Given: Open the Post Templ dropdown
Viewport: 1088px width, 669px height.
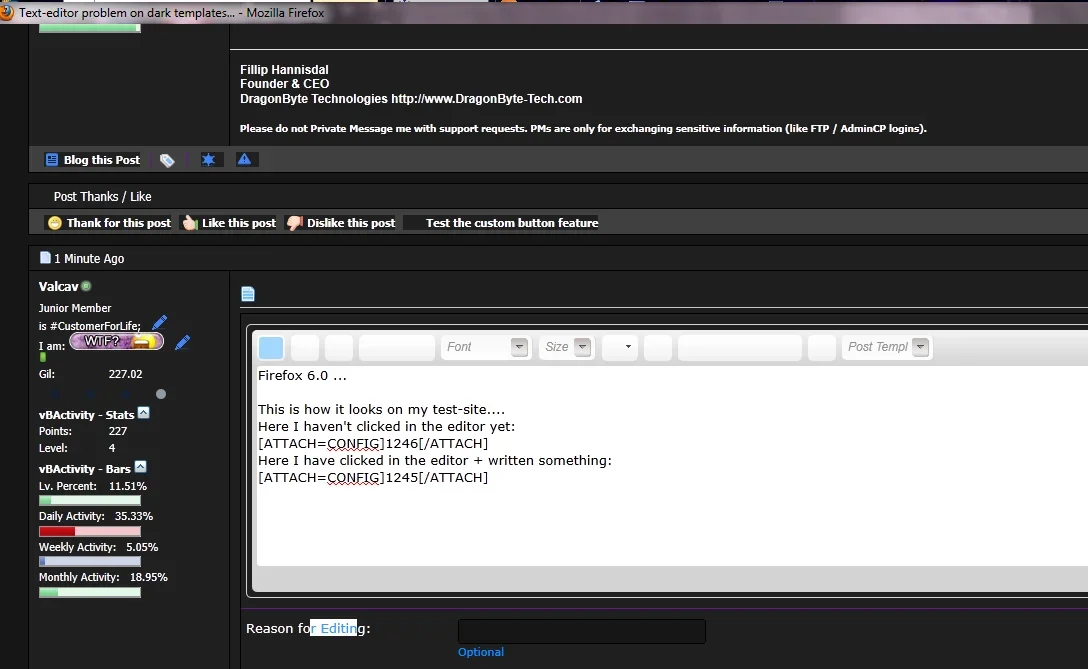Looking at the screenshot, I should [x=887, y=347].
